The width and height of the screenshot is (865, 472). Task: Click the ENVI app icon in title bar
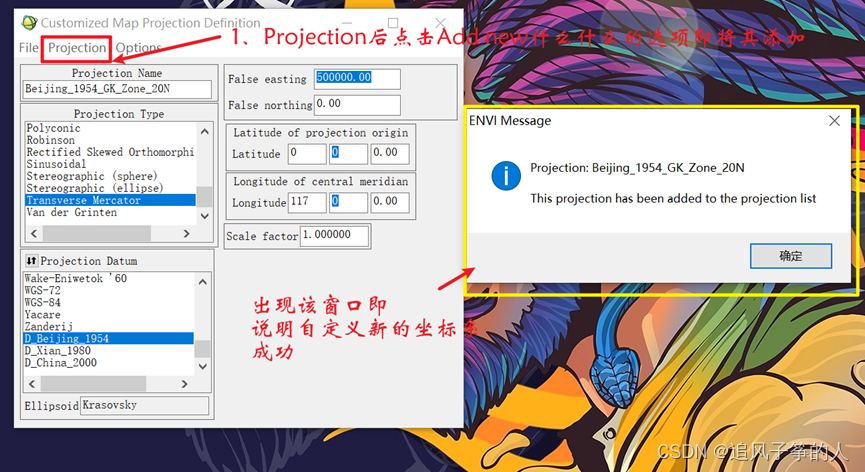tap(29, 23)
